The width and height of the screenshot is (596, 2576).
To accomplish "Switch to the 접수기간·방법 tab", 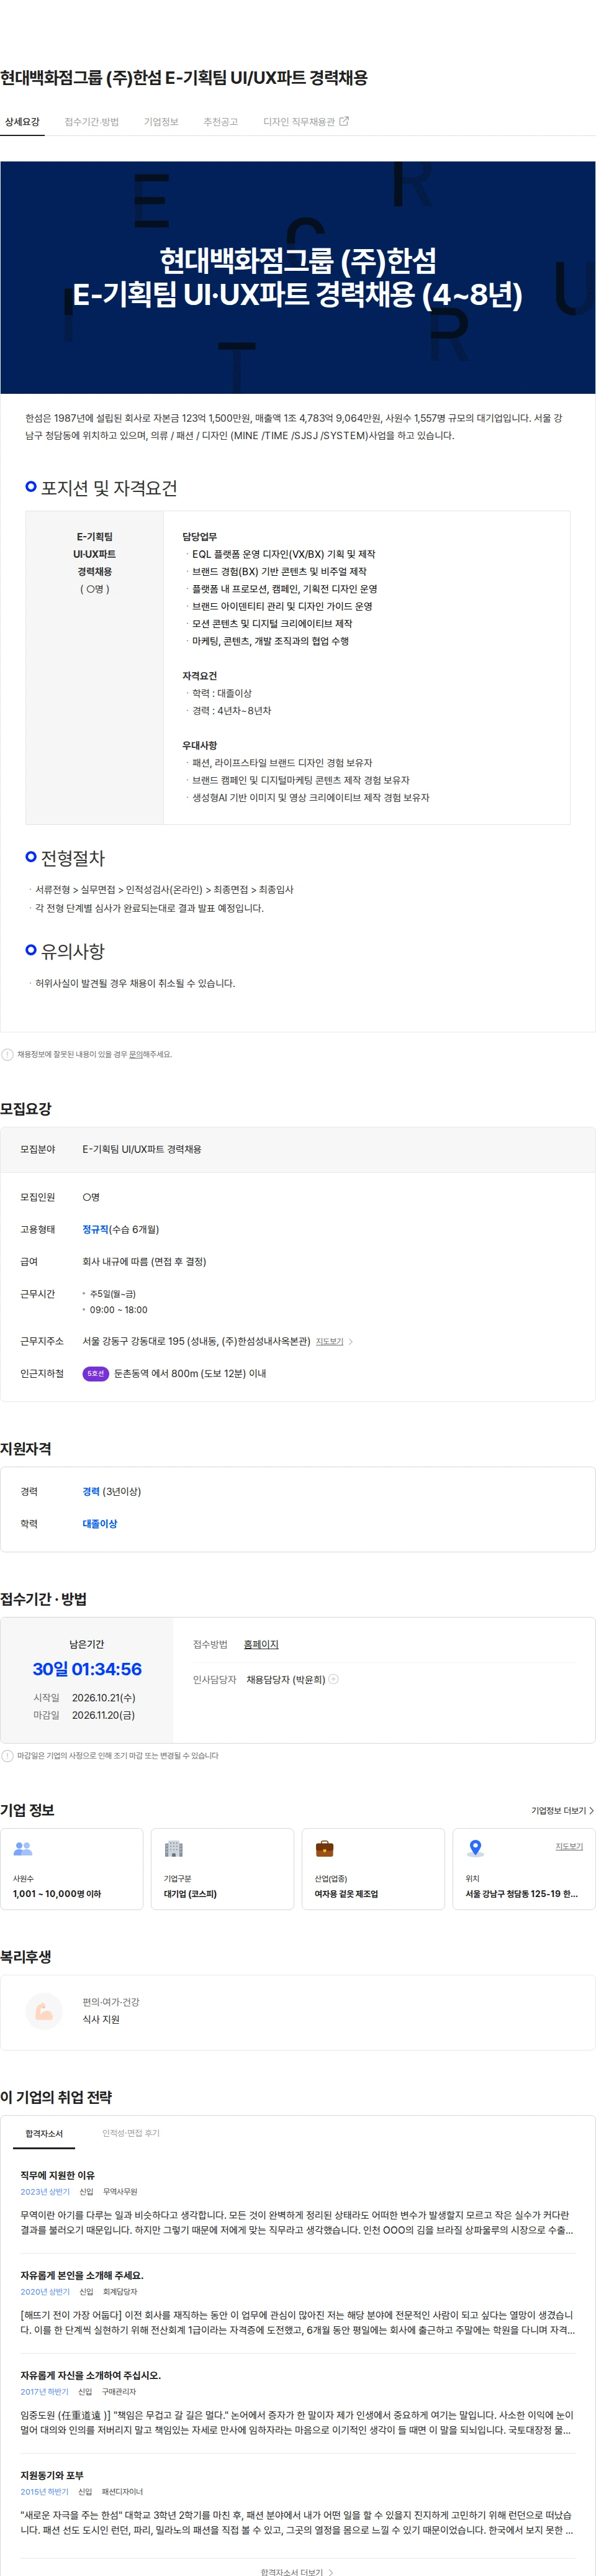I will point(92,122).
